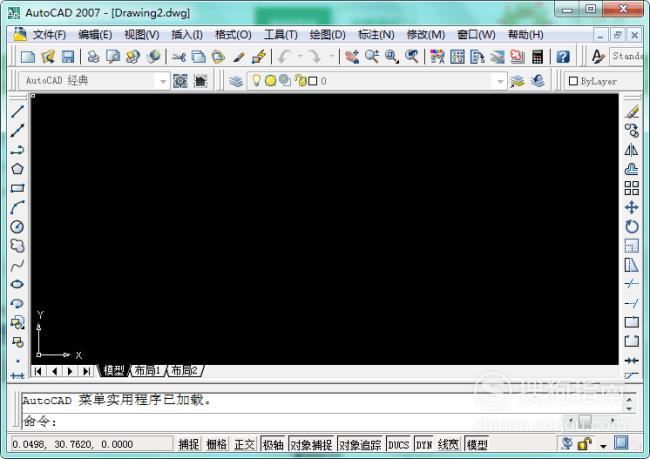This screenshot has width=650, height=459.
Task: Select the Extend tool
Action: (632, 303)
